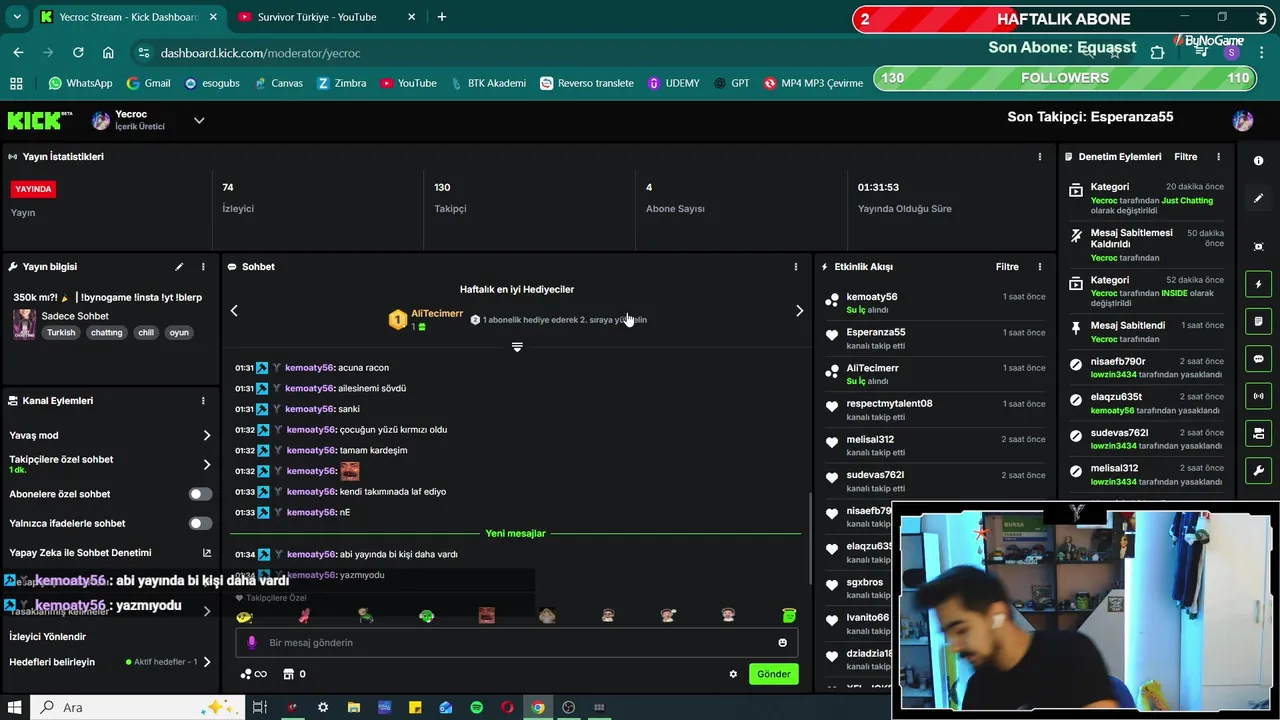Click the purple microphone icon in message box
The width and height of the screenshot is (1280, 720).
[x=252, y=643]
